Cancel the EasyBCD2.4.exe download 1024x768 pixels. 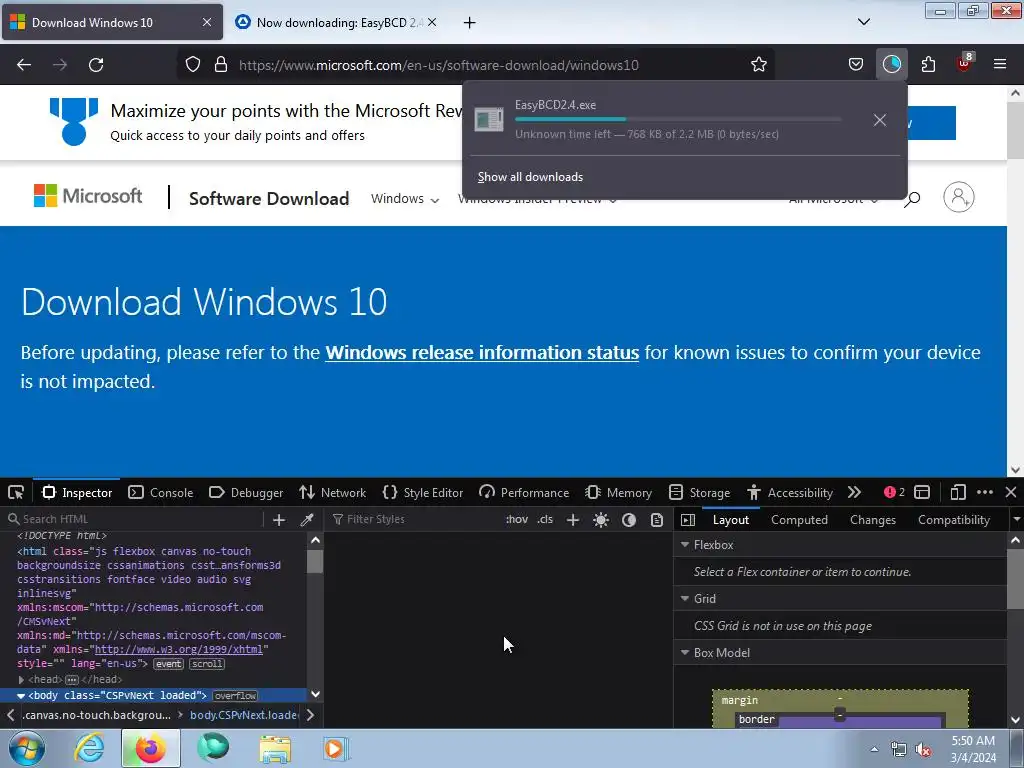coord(880,120)
